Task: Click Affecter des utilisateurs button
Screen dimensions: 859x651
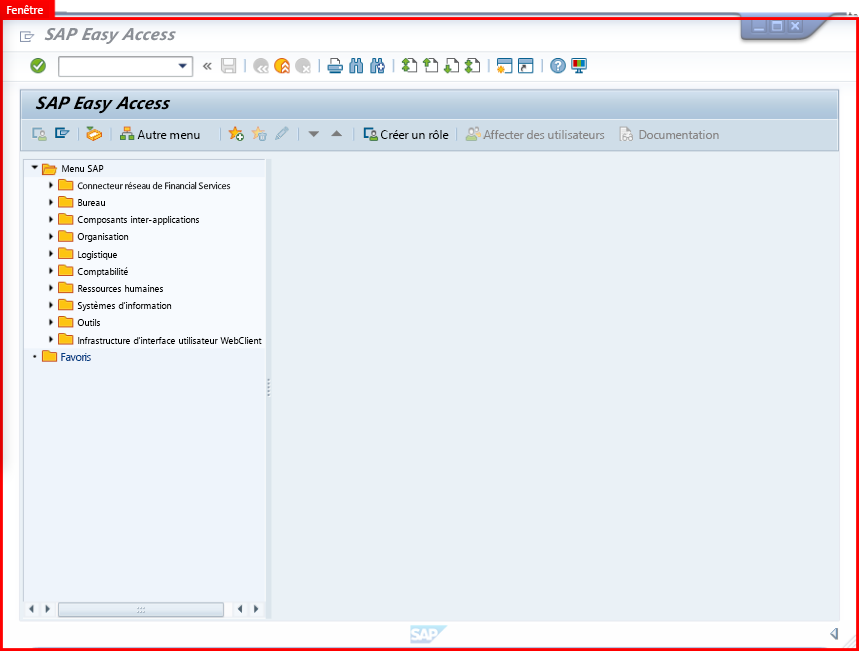Action: click(x=535, y=134)
